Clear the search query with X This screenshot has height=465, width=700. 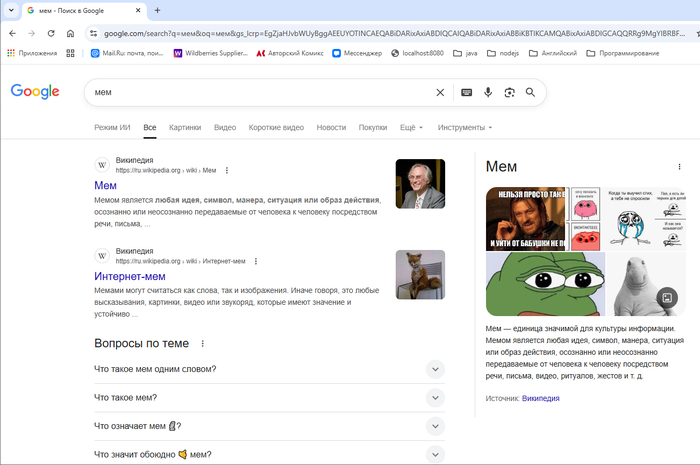(x=440, y=92)
